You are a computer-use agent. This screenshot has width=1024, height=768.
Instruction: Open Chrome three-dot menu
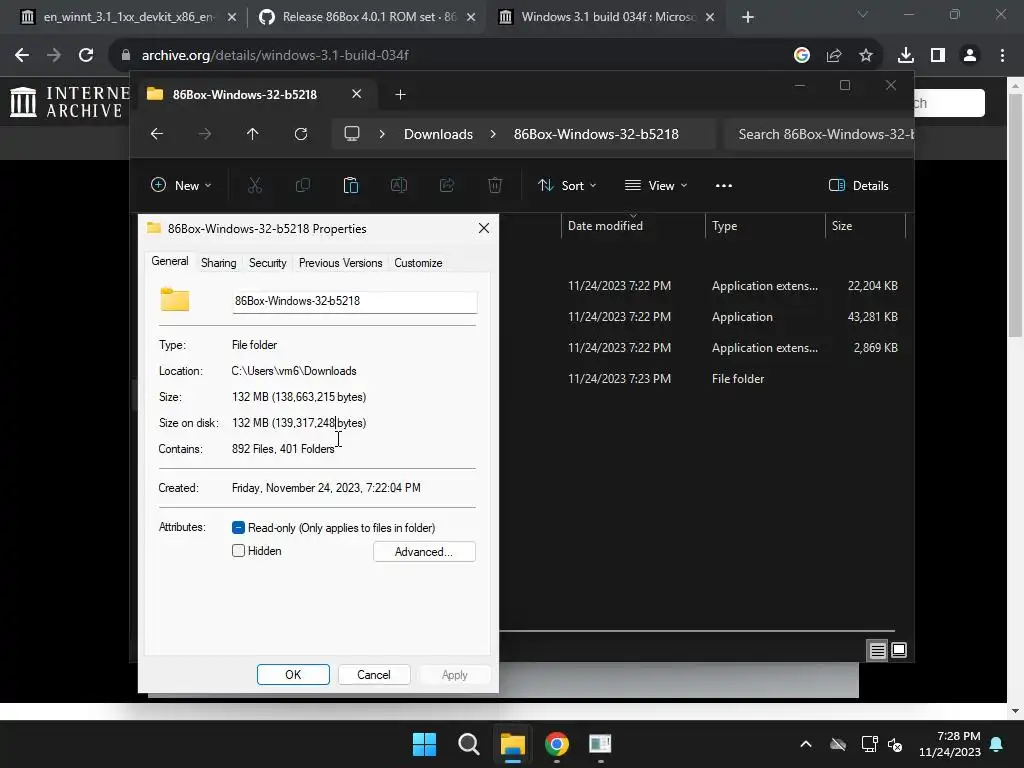(x=1002, y=56)
